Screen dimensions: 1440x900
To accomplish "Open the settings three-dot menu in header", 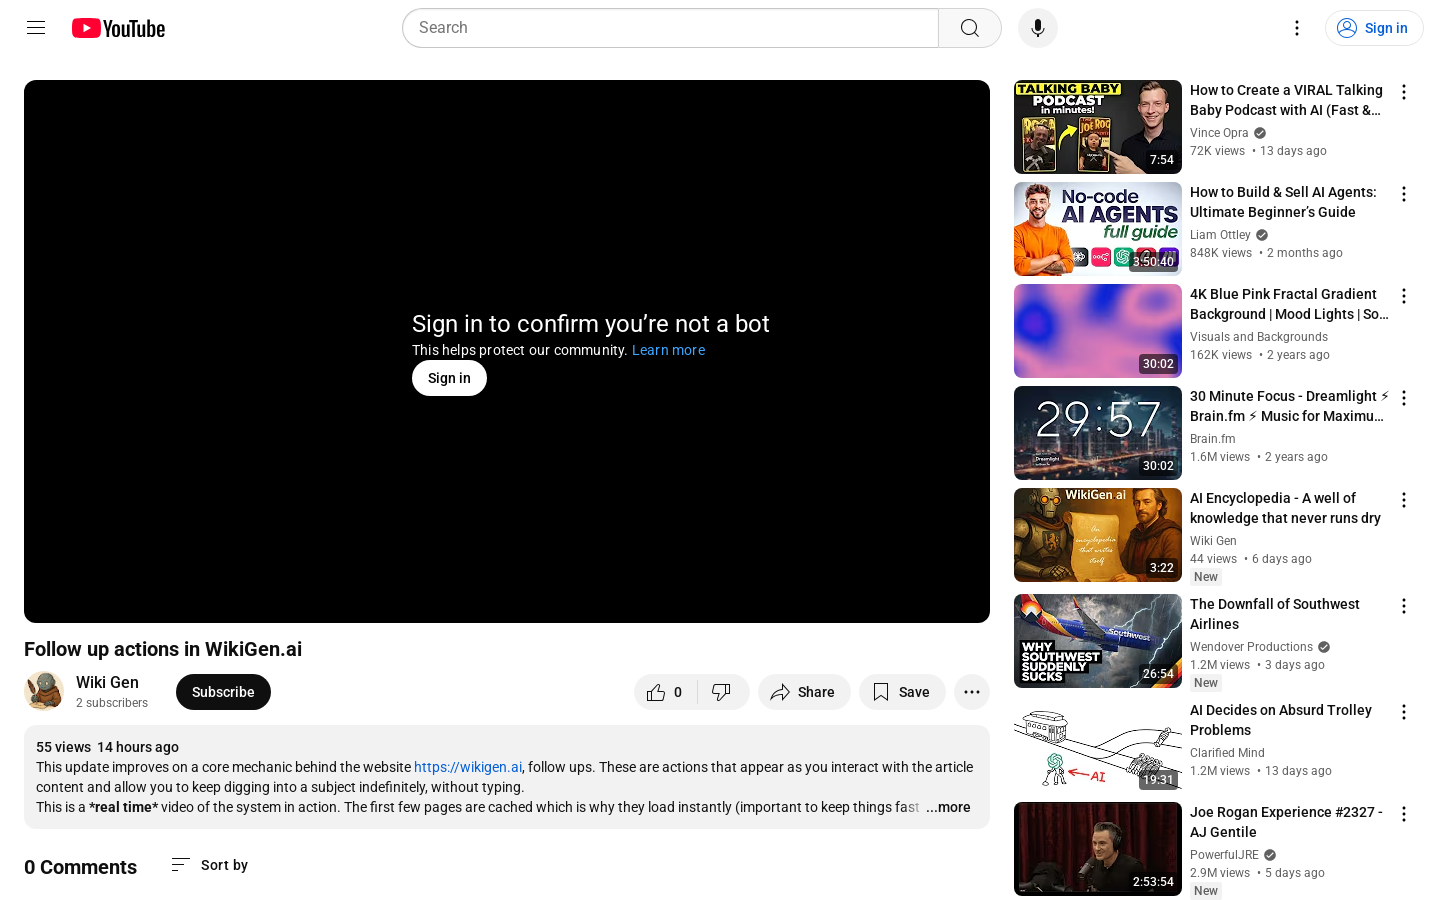I will [1297, 28].
